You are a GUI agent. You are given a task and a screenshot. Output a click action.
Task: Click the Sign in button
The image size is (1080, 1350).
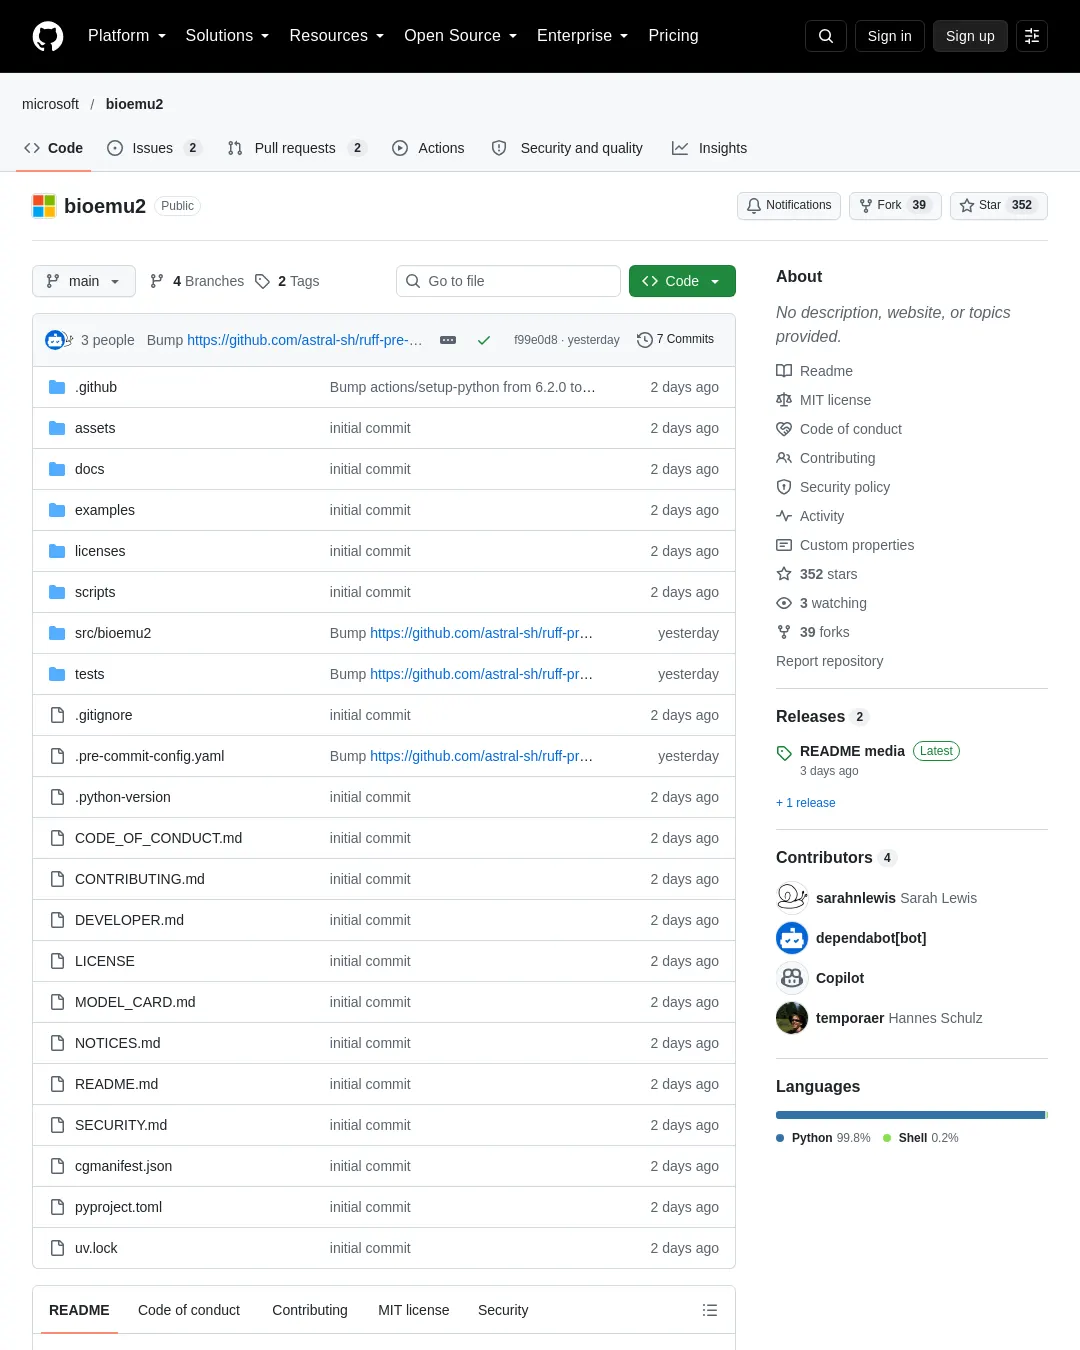pos(890,36)
